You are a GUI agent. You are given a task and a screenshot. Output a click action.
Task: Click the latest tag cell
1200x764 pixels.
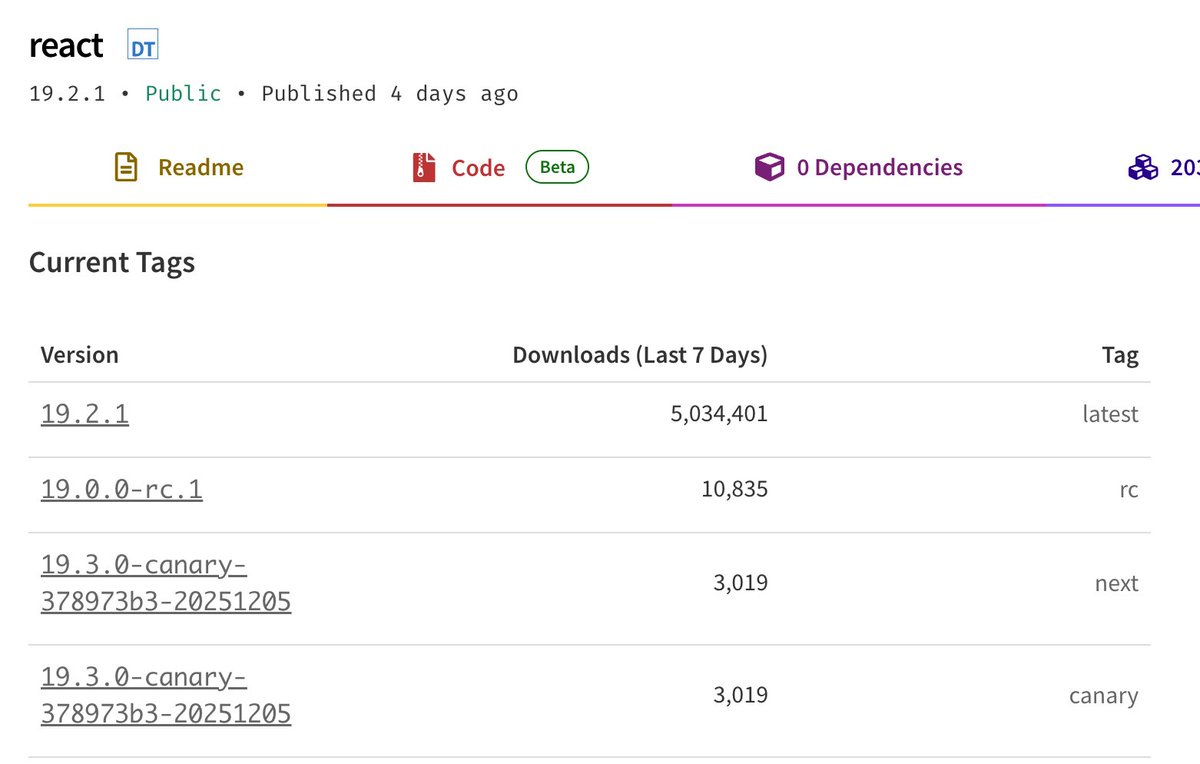click(x=1110, y=414)
